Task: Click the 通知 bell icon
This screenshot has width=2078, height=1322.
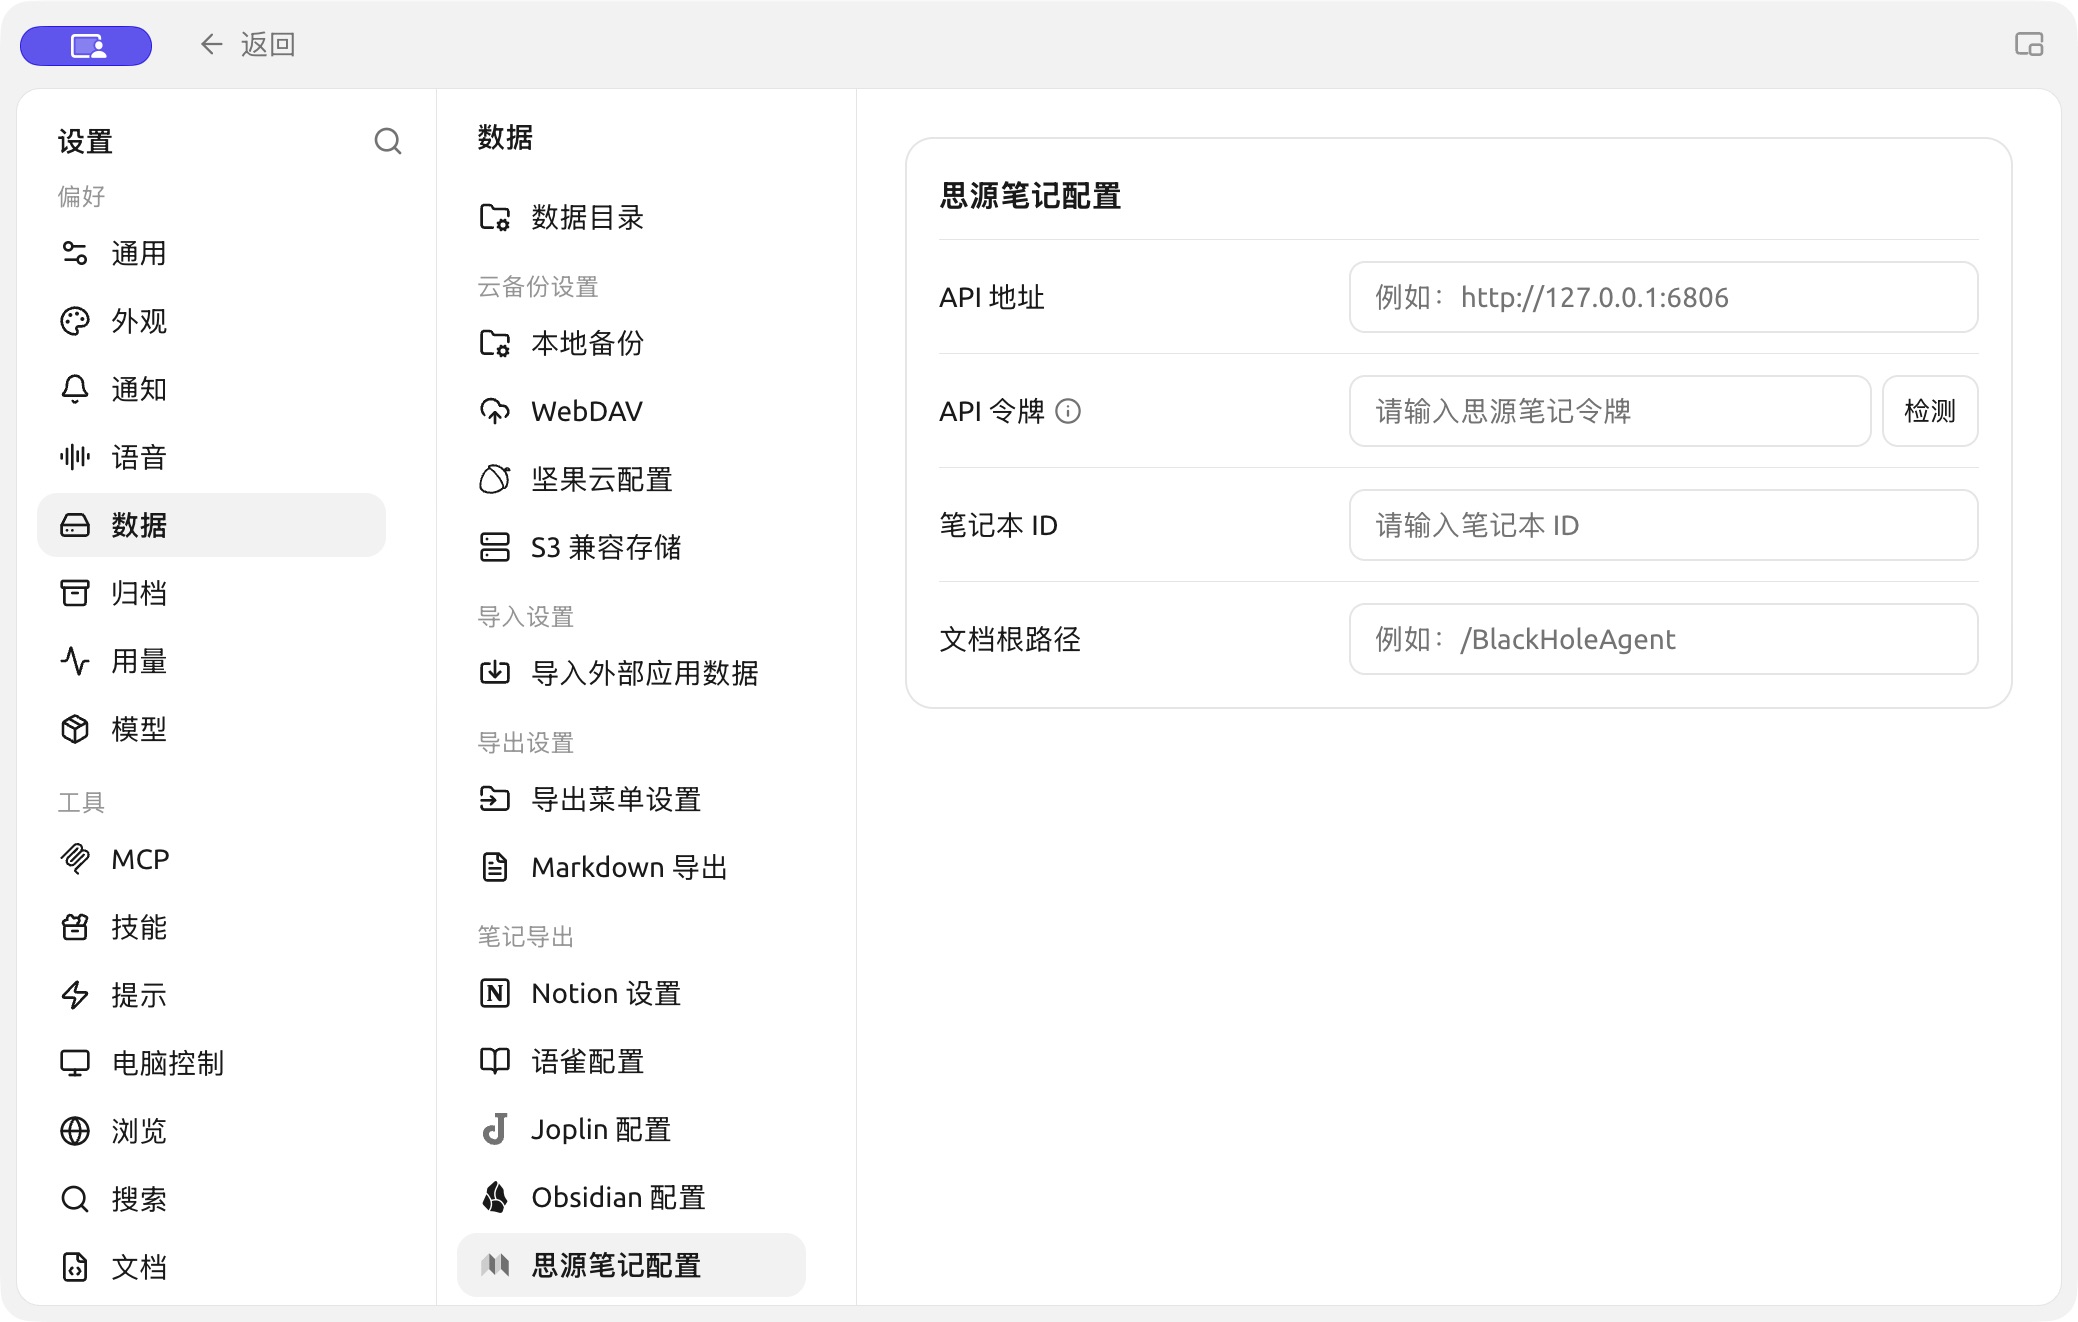Action: [75, 389]
